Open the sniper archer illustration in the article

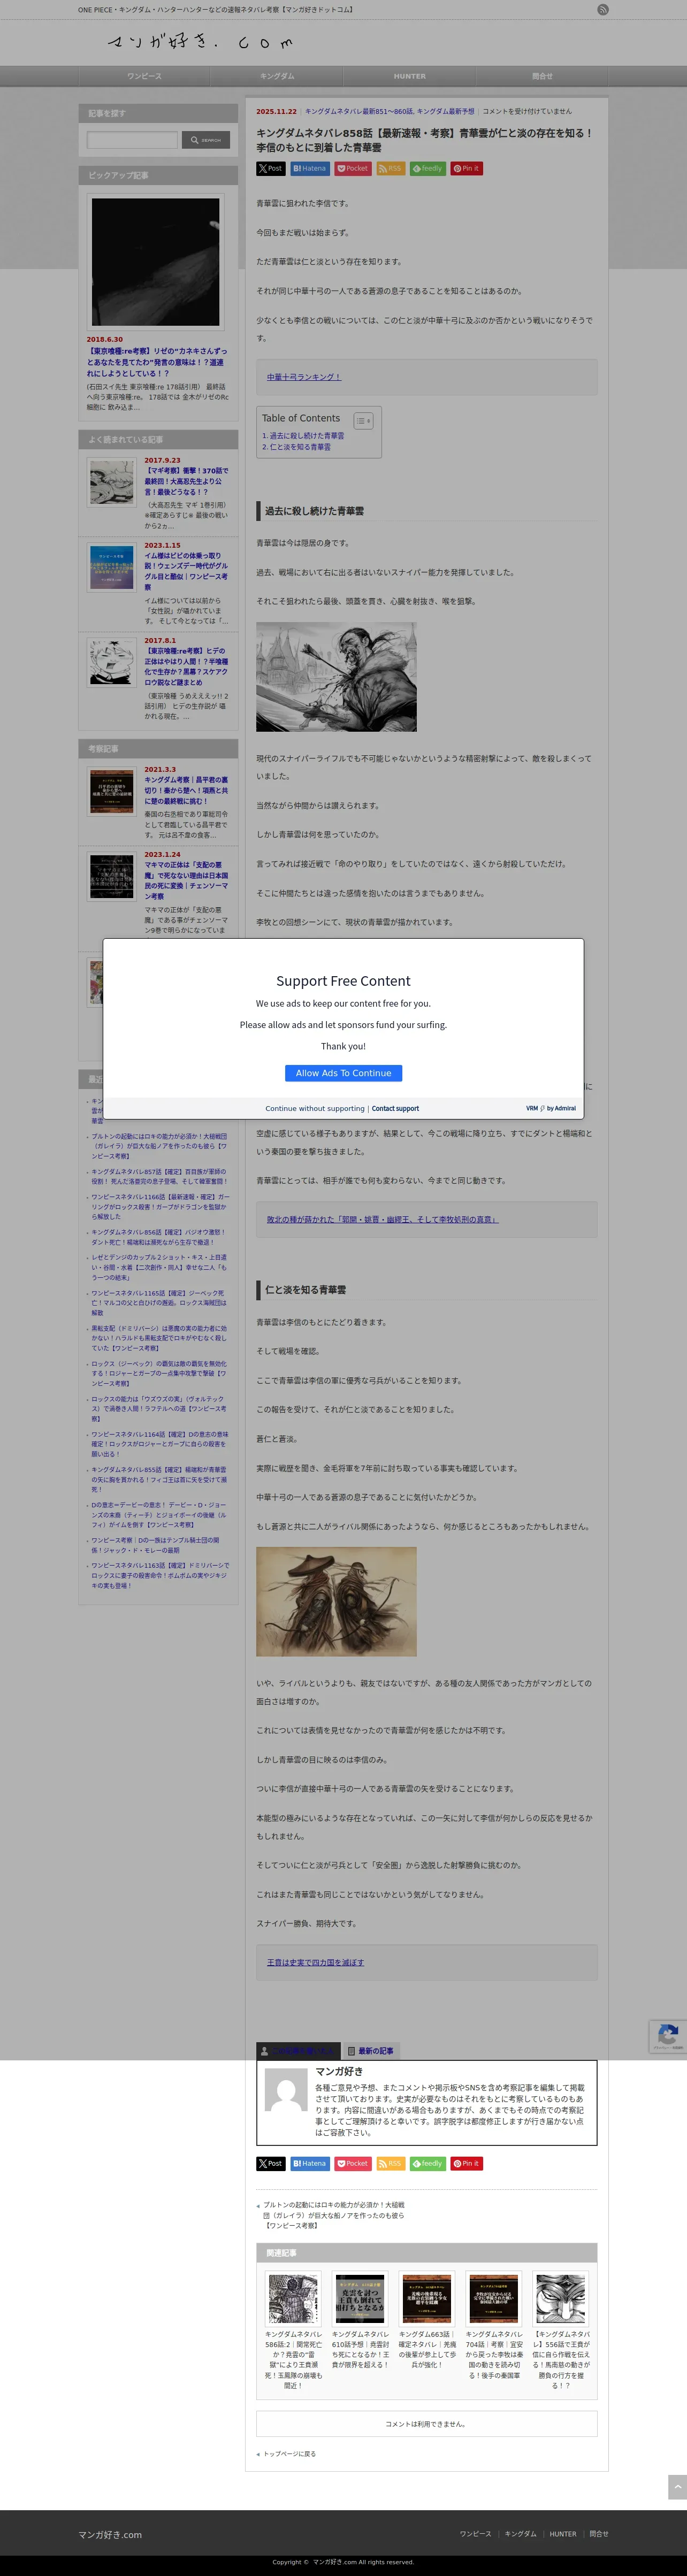(336, 677)
